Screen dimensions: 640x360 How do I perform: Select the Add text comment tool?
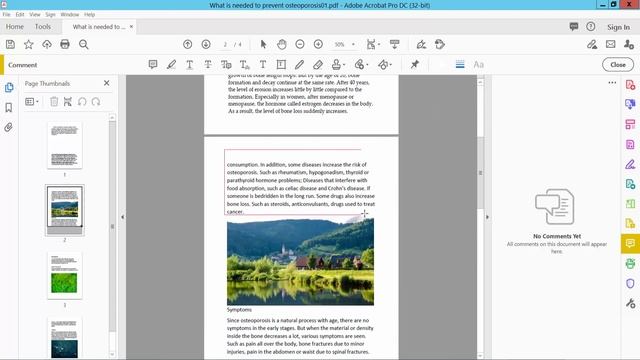263,64
